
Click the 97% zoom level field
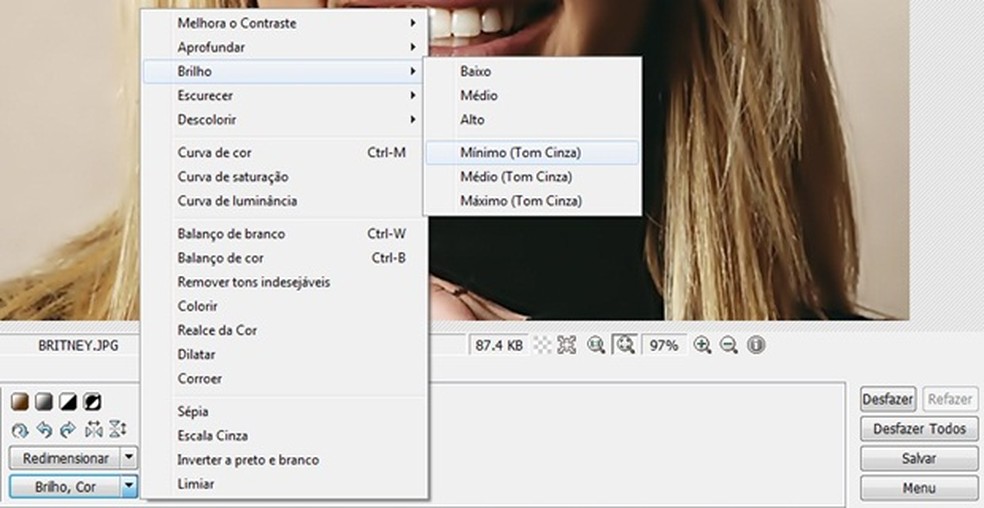664,345
